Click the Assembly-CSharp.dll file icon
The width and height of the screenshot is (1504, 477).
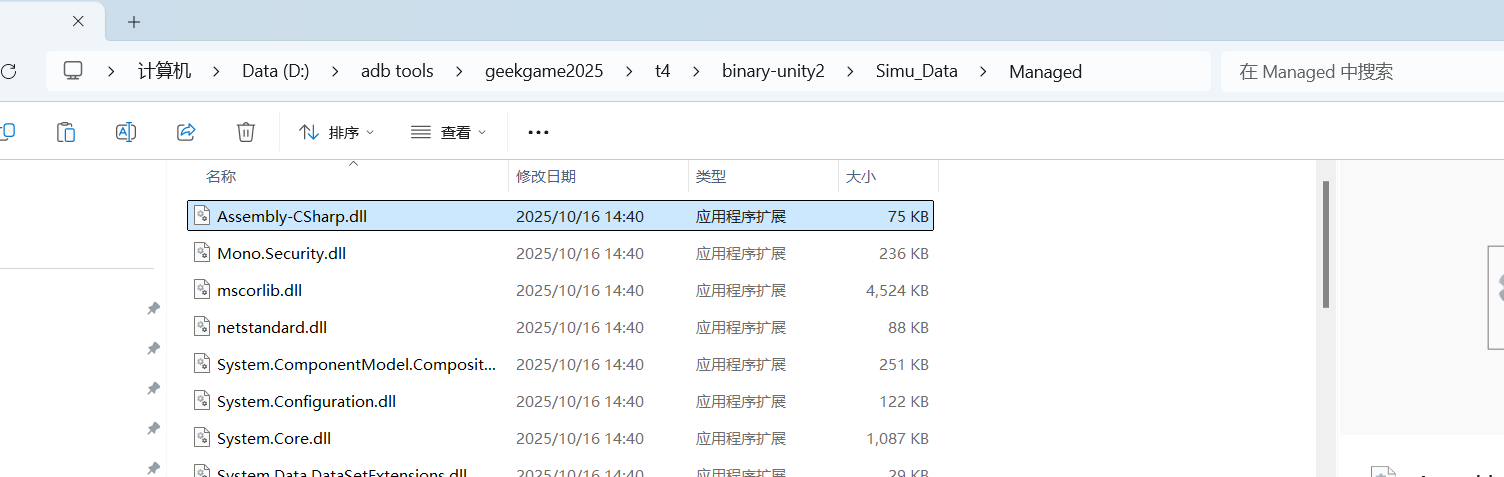[x=201, y=216]
